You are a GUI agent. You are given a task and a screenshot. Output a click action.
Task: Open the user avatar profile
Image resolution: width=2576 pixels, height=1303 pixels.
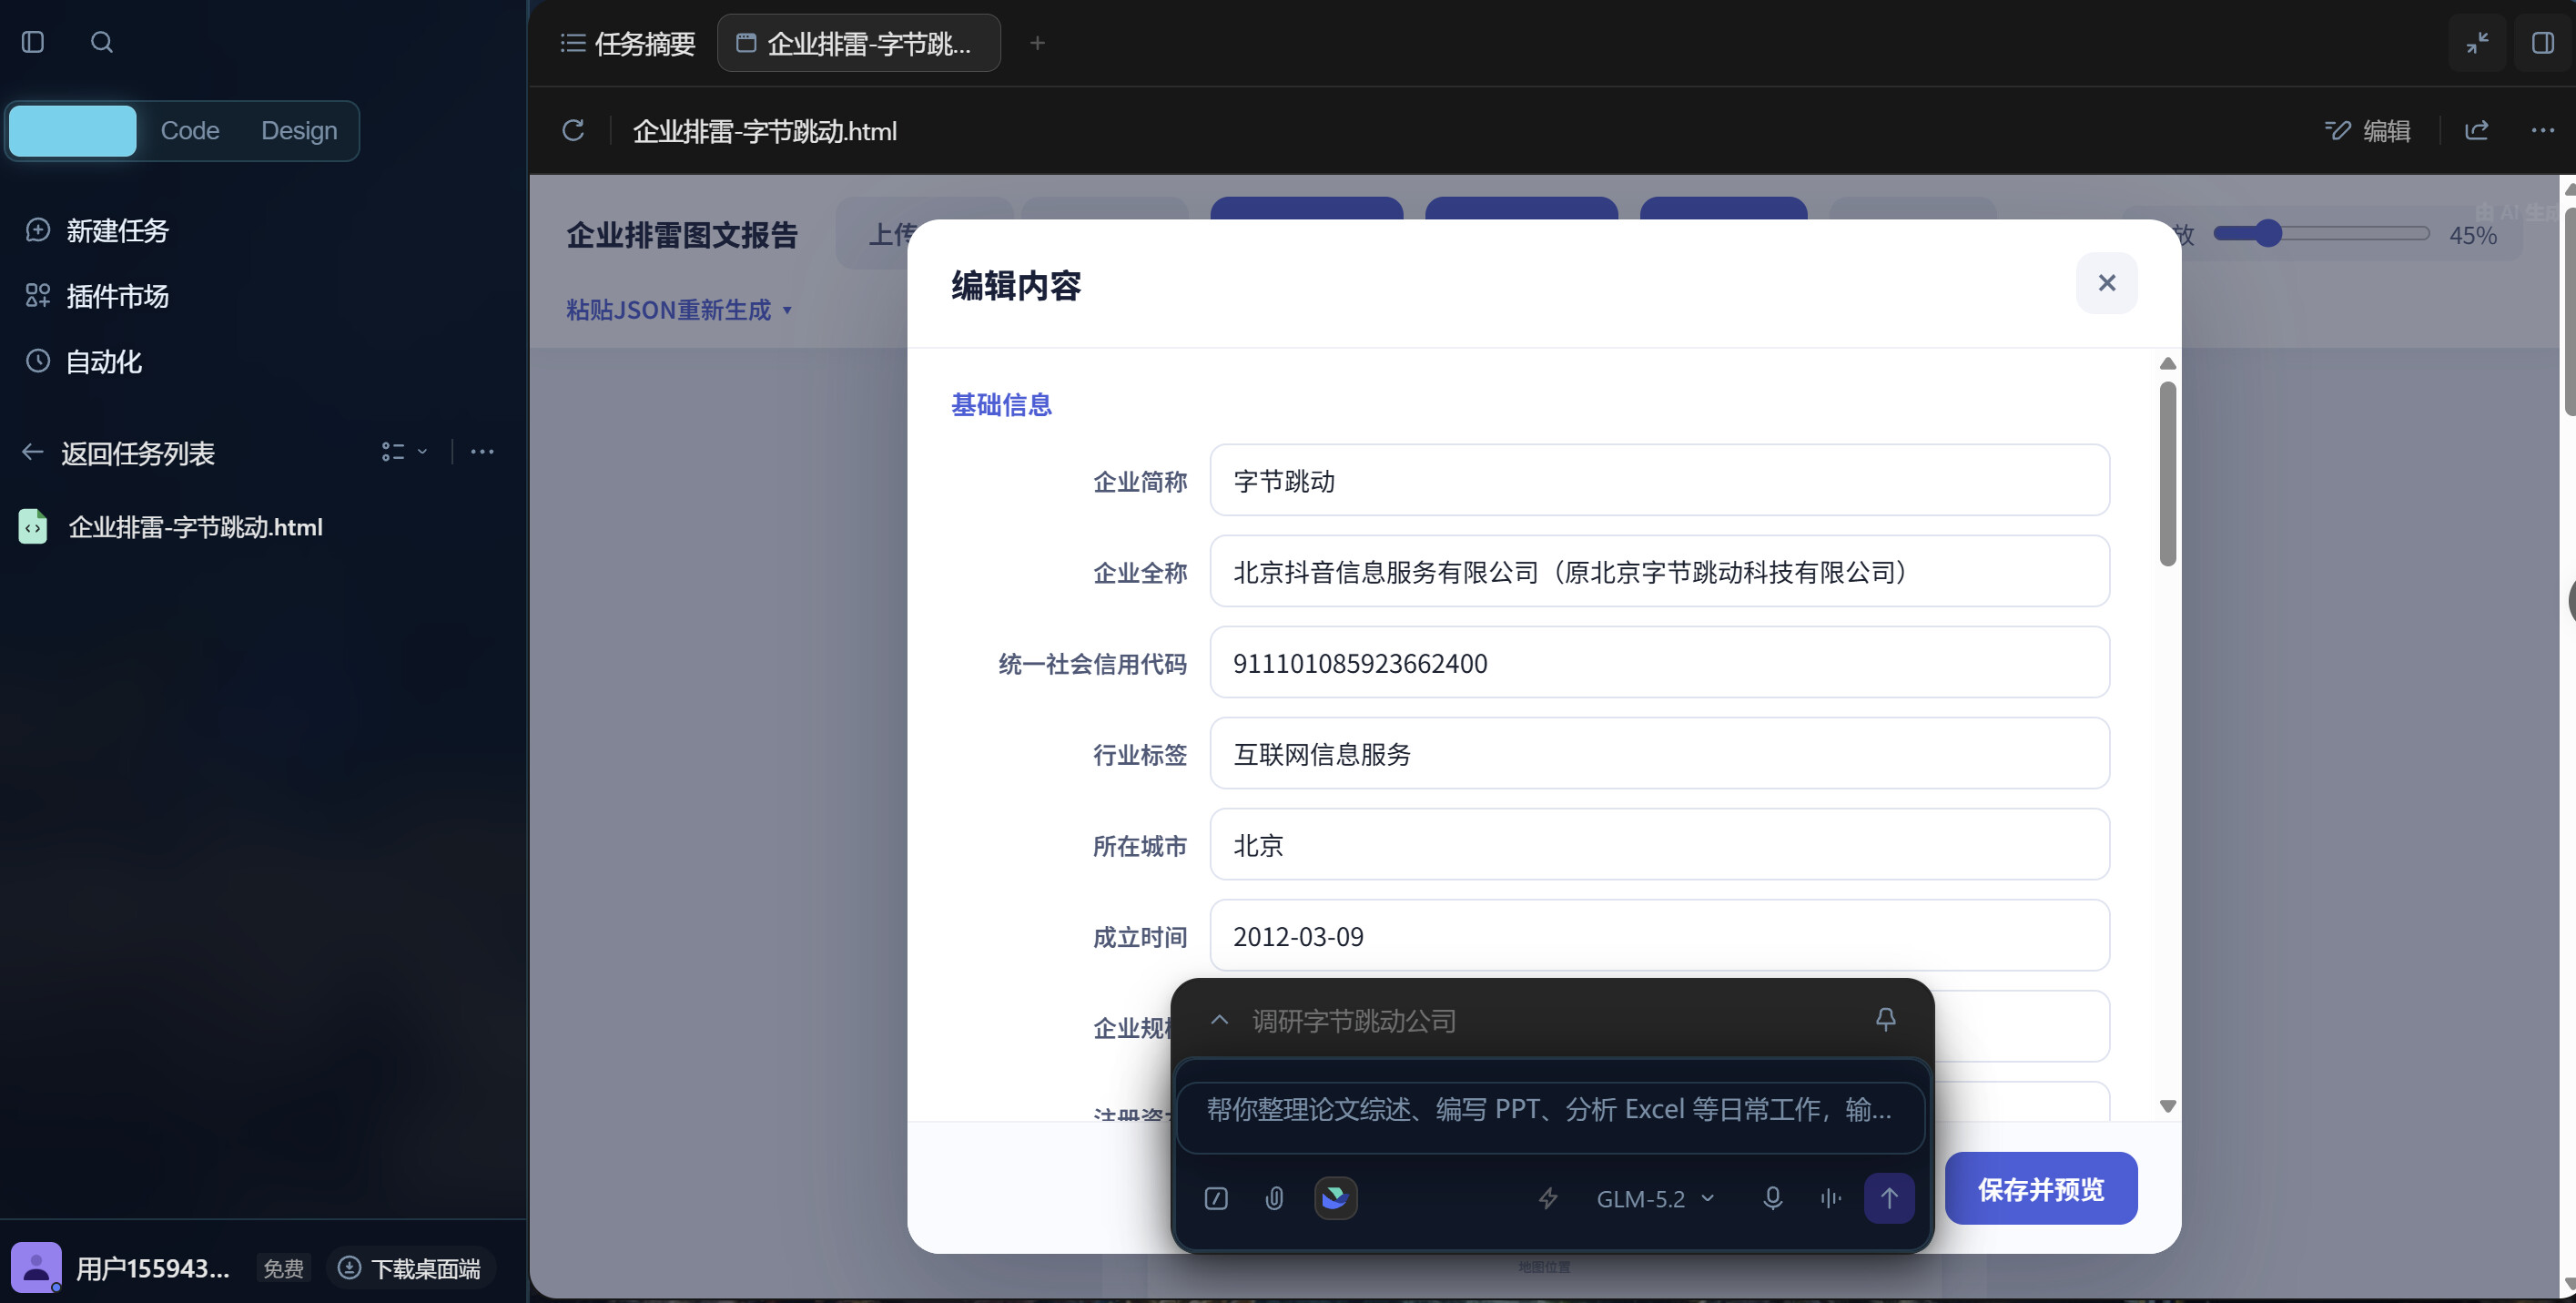36,1267
